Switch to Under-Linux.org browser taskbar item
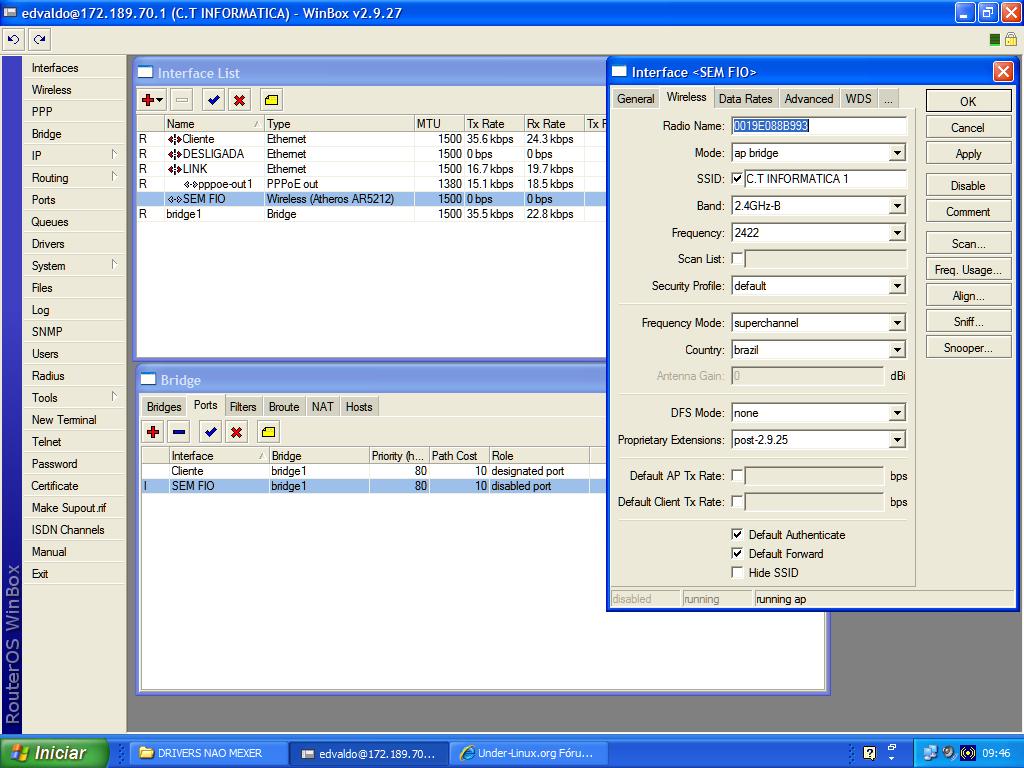The image size is (1024, 768). (530, 753)
